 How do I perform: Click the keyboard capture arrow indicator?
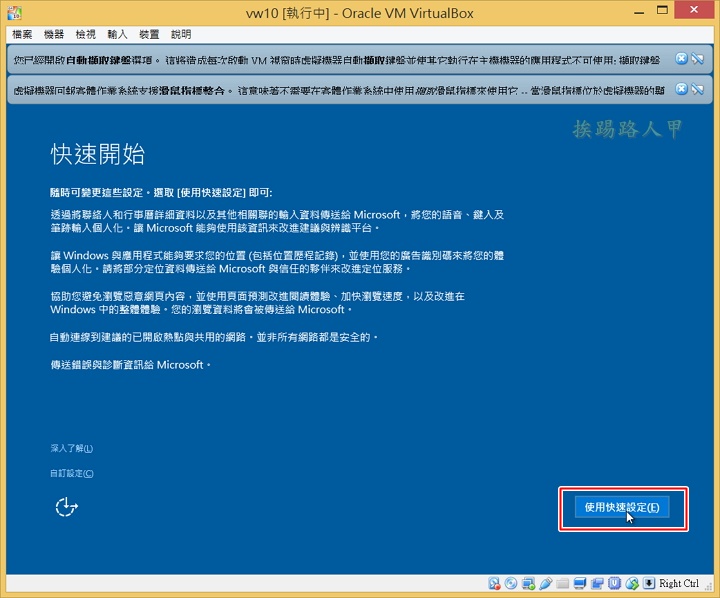648,583
